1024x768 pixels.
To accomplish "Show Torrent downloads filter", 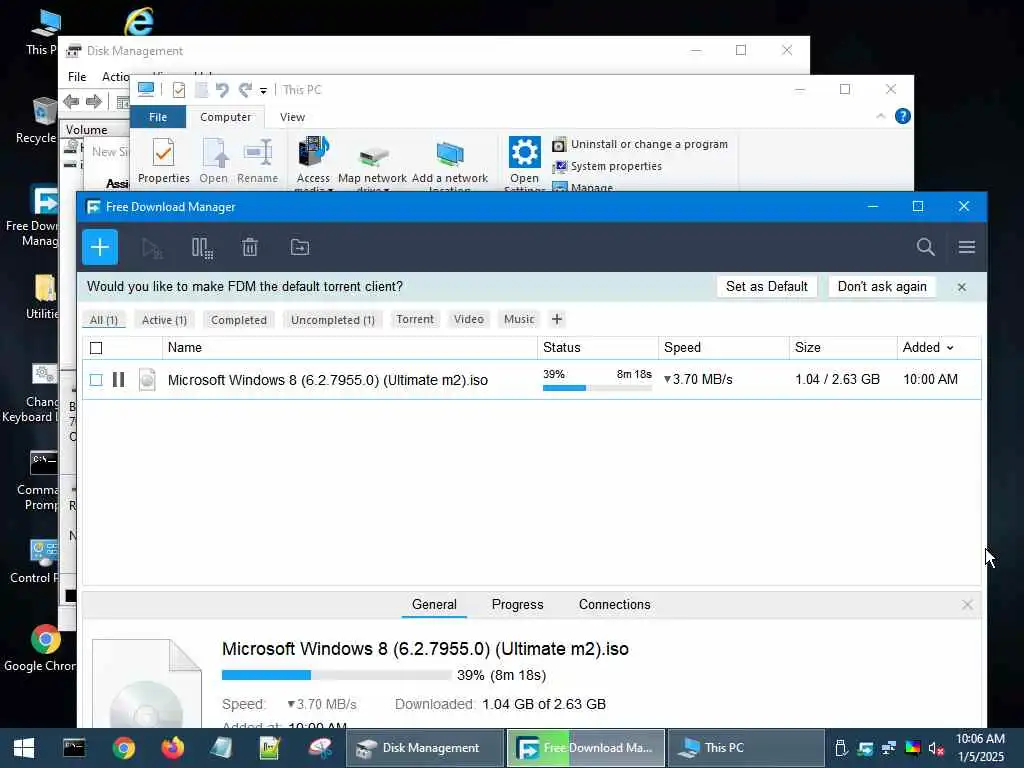I will coord(415,319).
